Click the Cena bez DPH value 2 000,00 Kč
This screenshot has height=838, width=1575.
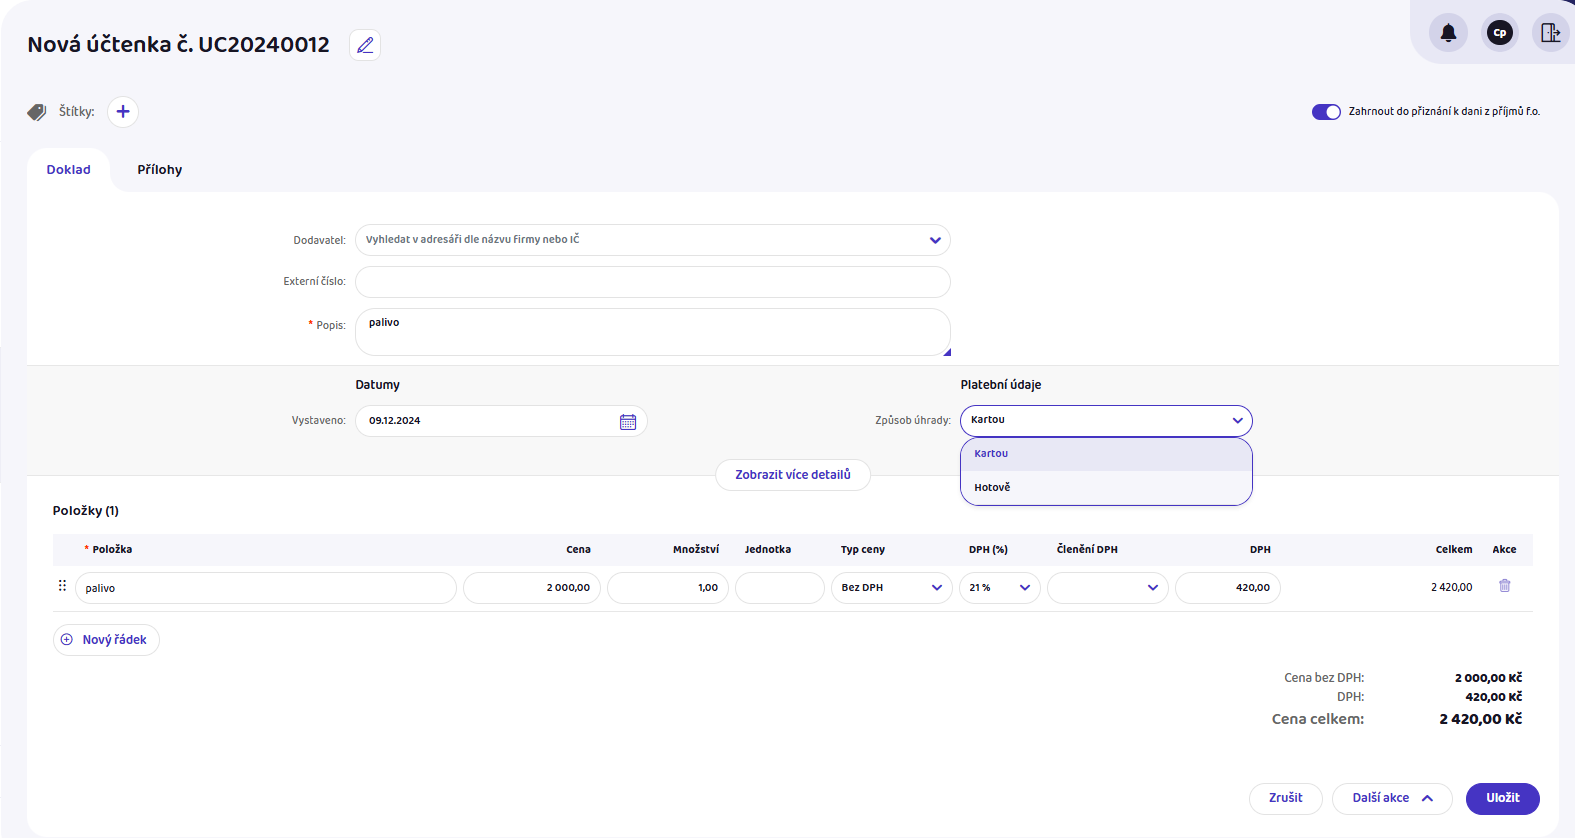pos(1488,678)
